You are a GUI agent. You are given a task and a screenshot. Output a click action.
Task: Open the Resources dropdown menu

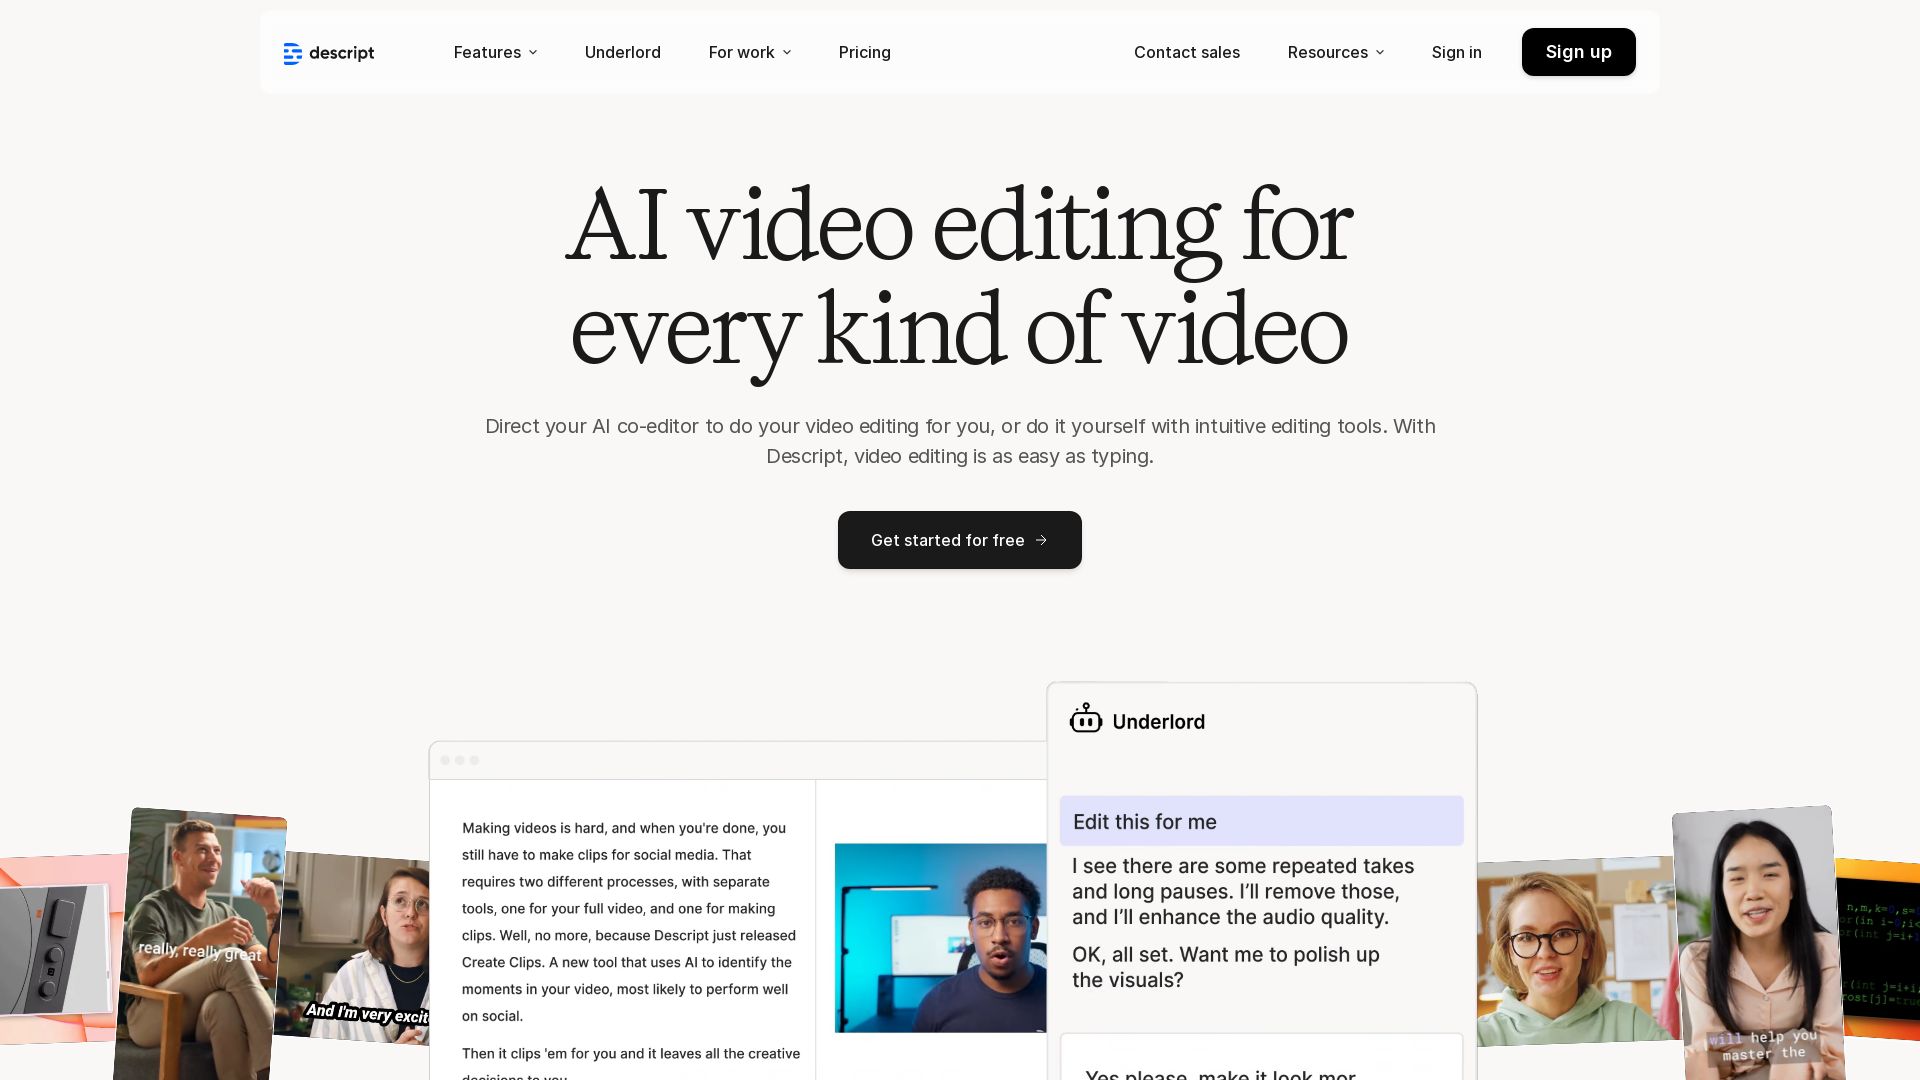pos(1335,52)
